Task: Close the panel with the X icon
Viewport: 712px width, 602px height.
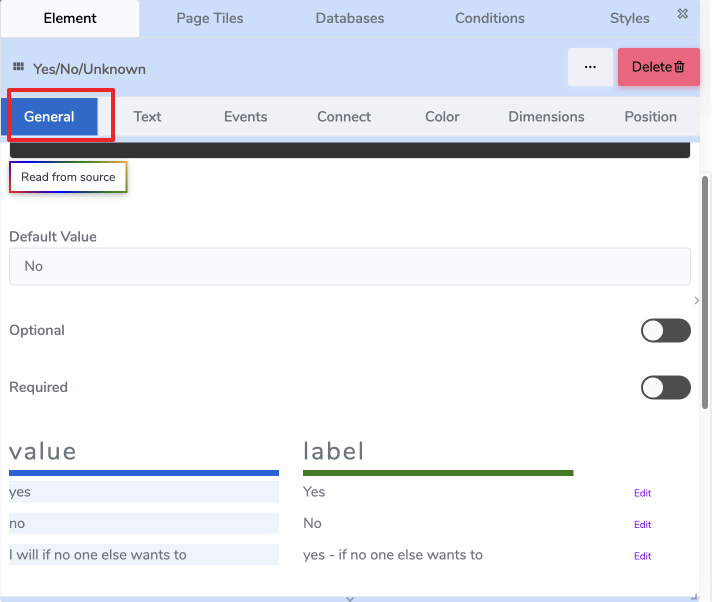Action: click(x=682, y=14)
